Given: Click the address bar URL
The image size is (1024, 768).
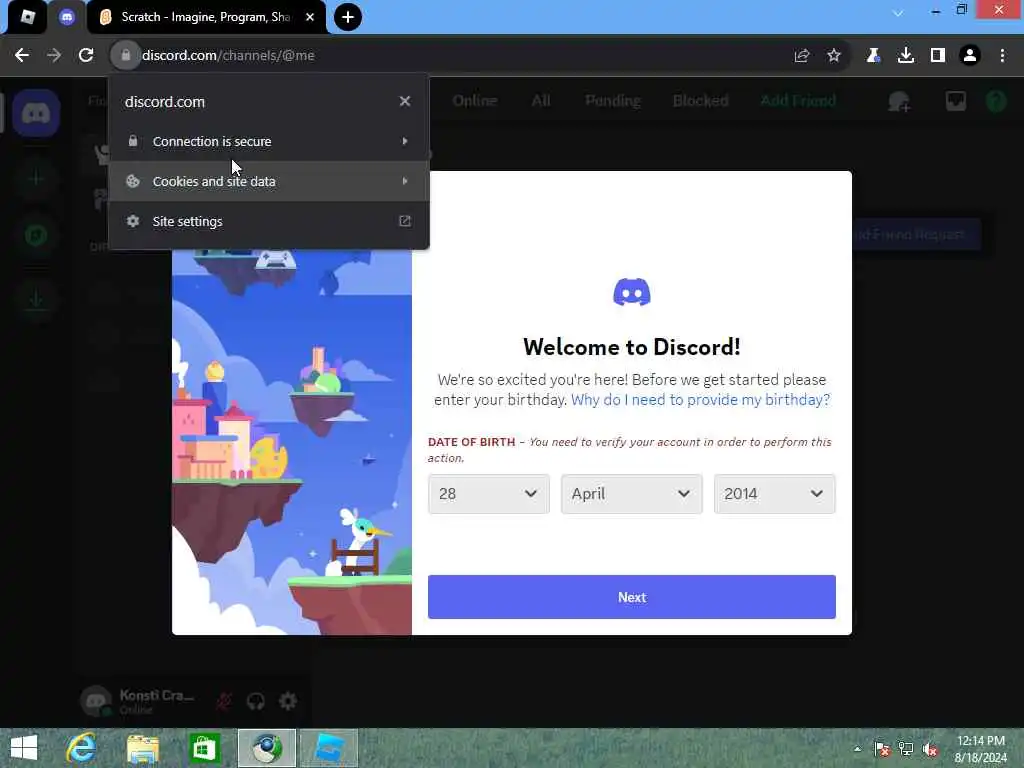Looking at the screenshot, I should click(228, 56).
